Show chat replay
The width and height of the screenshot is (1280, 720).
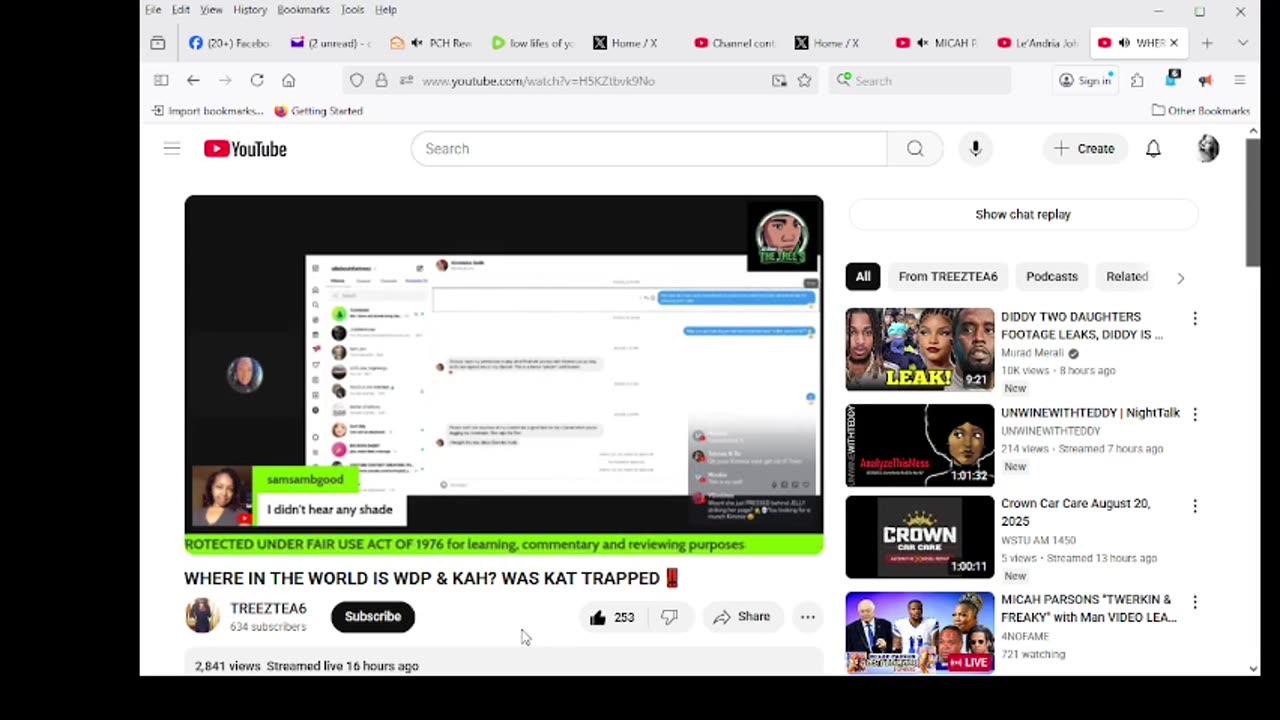1023,215
